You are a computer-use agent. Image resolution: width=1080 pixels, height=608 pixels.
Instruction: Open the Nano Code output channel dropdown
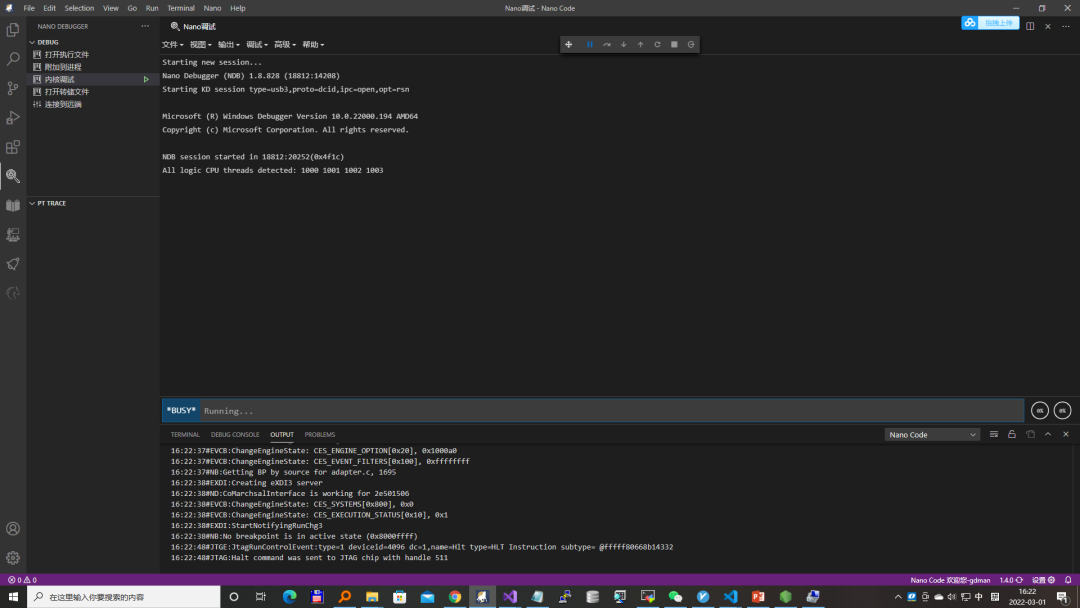click(932, 434)
